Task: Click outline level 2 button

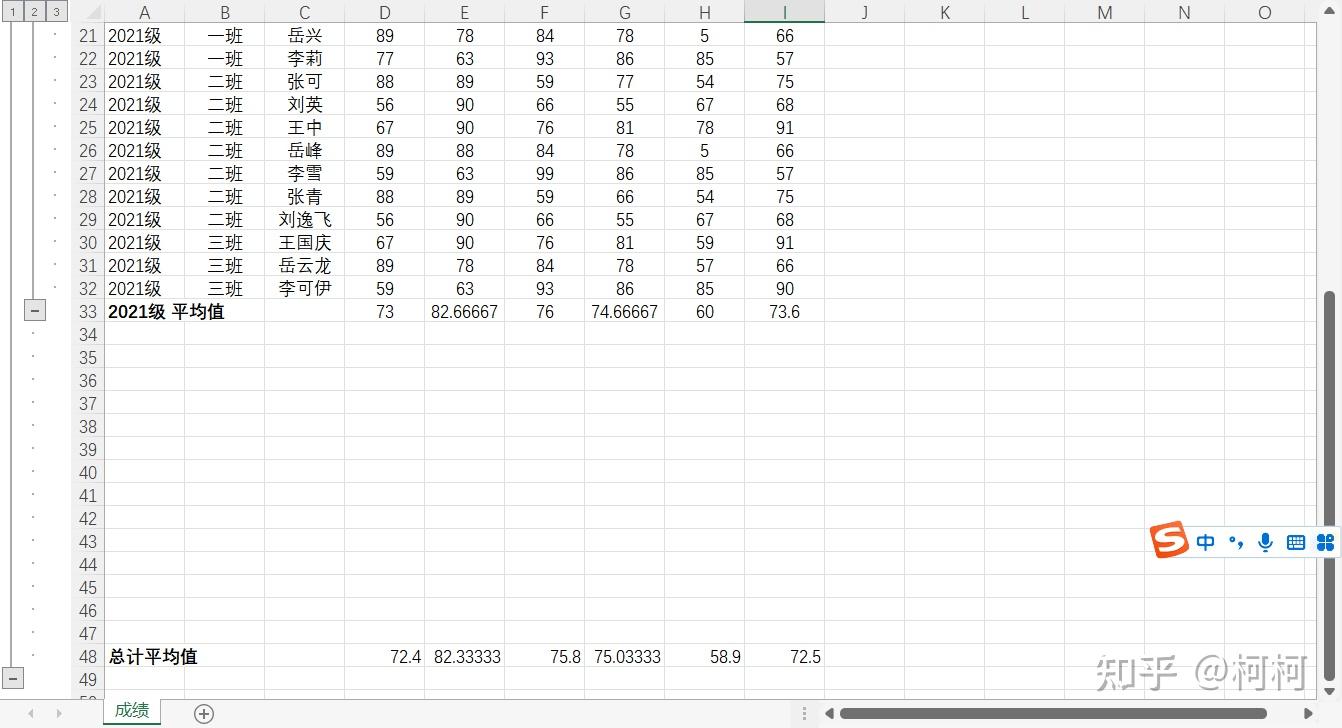Action: click(34, 12)
